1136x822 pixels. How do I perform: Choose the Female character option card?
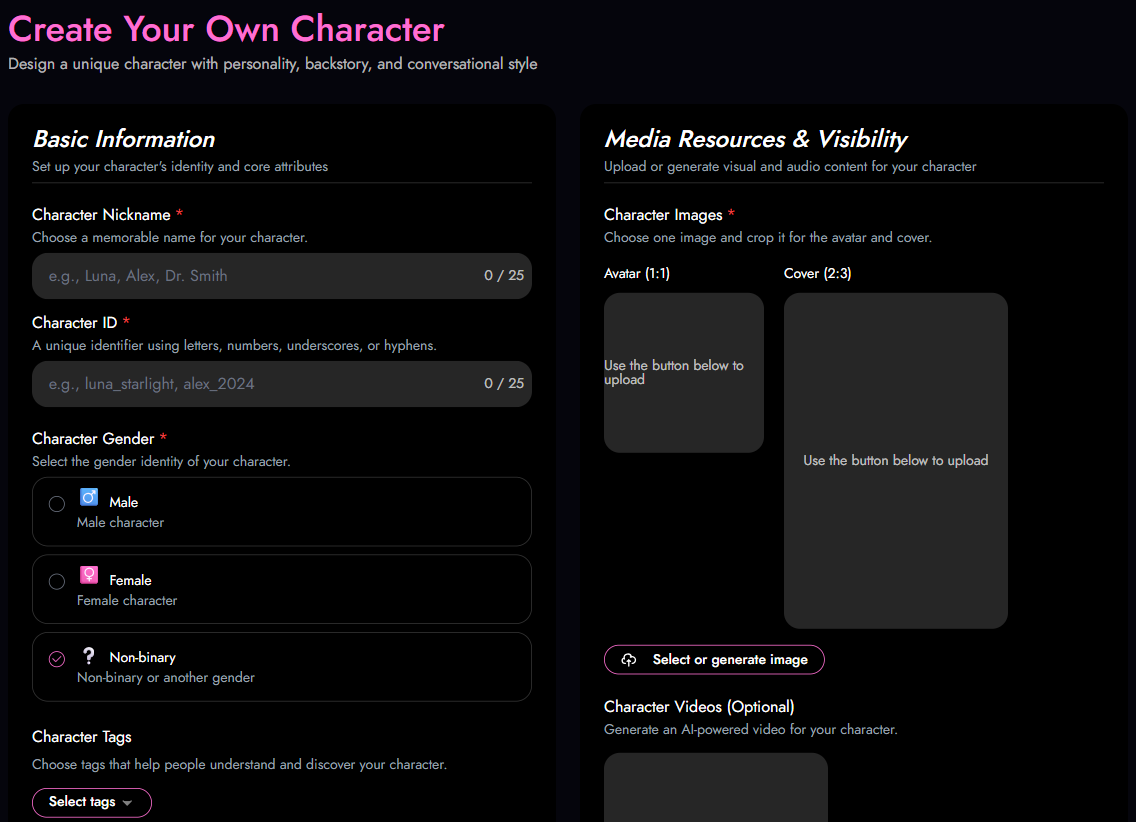pyautogui.click(x=282, y=590)
